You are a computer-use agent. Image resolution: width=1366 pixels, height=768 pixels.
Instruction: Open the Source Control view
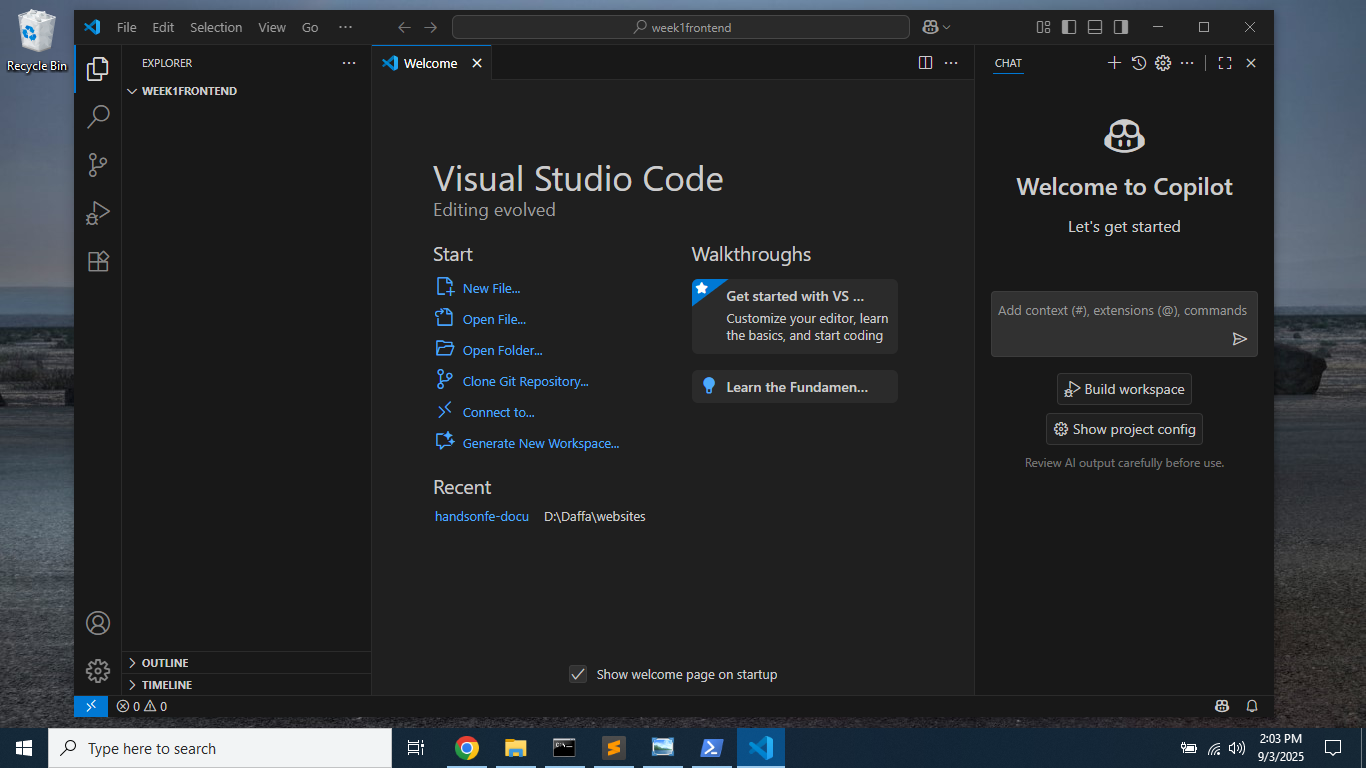pos(98,165)
